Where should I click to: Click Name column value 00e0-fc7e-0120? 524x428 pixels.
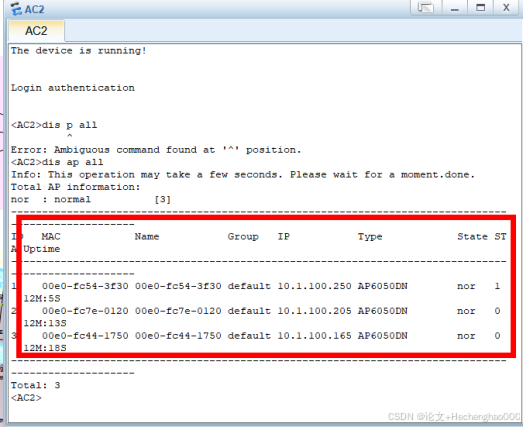tap(178, 311)
